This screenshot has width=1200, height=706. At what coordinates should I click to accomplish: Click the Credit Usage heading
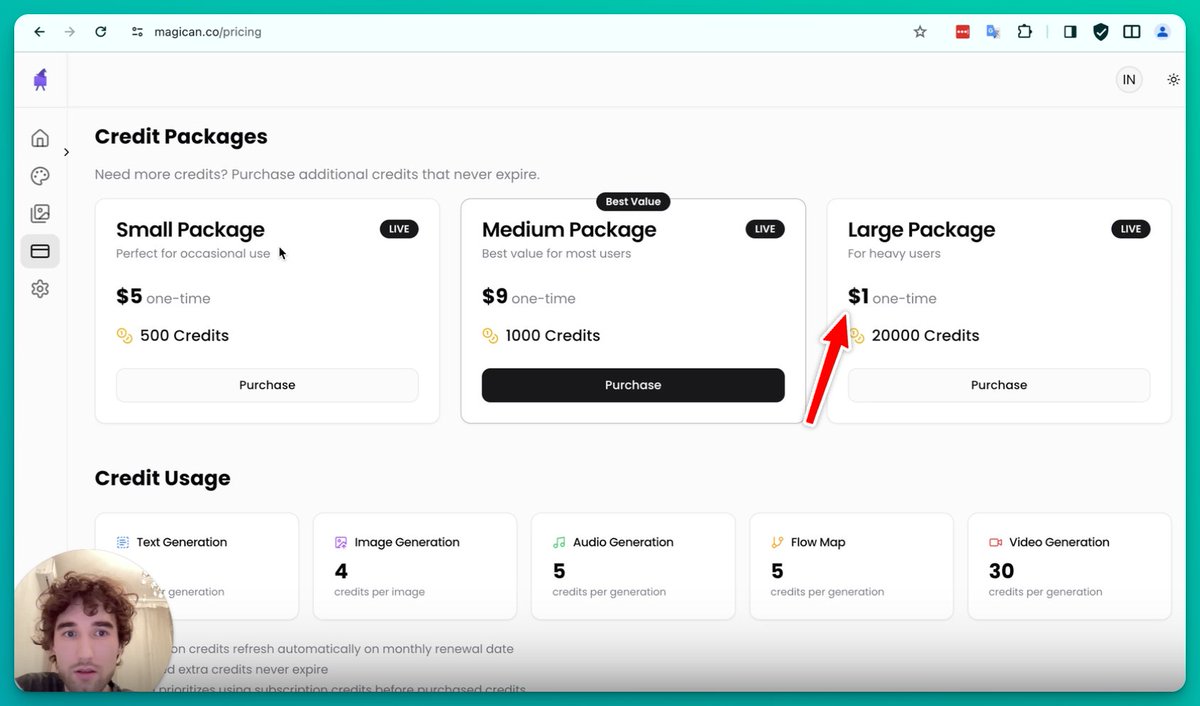pos(162,478)
